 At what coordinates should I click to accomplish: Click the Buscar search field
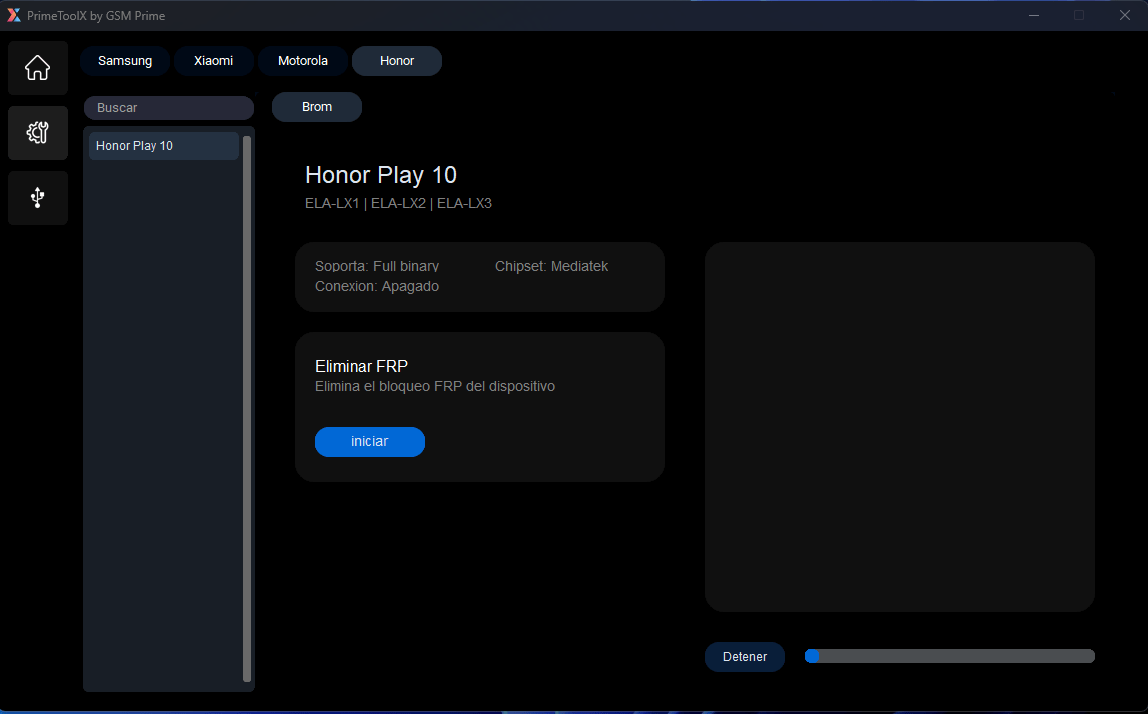coord(168,107)
